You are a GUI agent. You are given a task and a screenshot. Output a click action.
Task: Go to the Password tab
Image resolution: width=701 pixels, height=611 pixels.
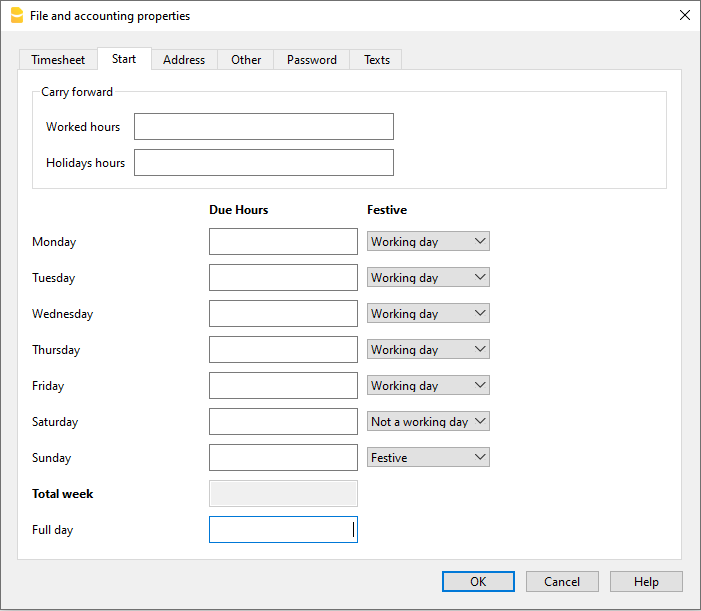[x=312, y=60]
